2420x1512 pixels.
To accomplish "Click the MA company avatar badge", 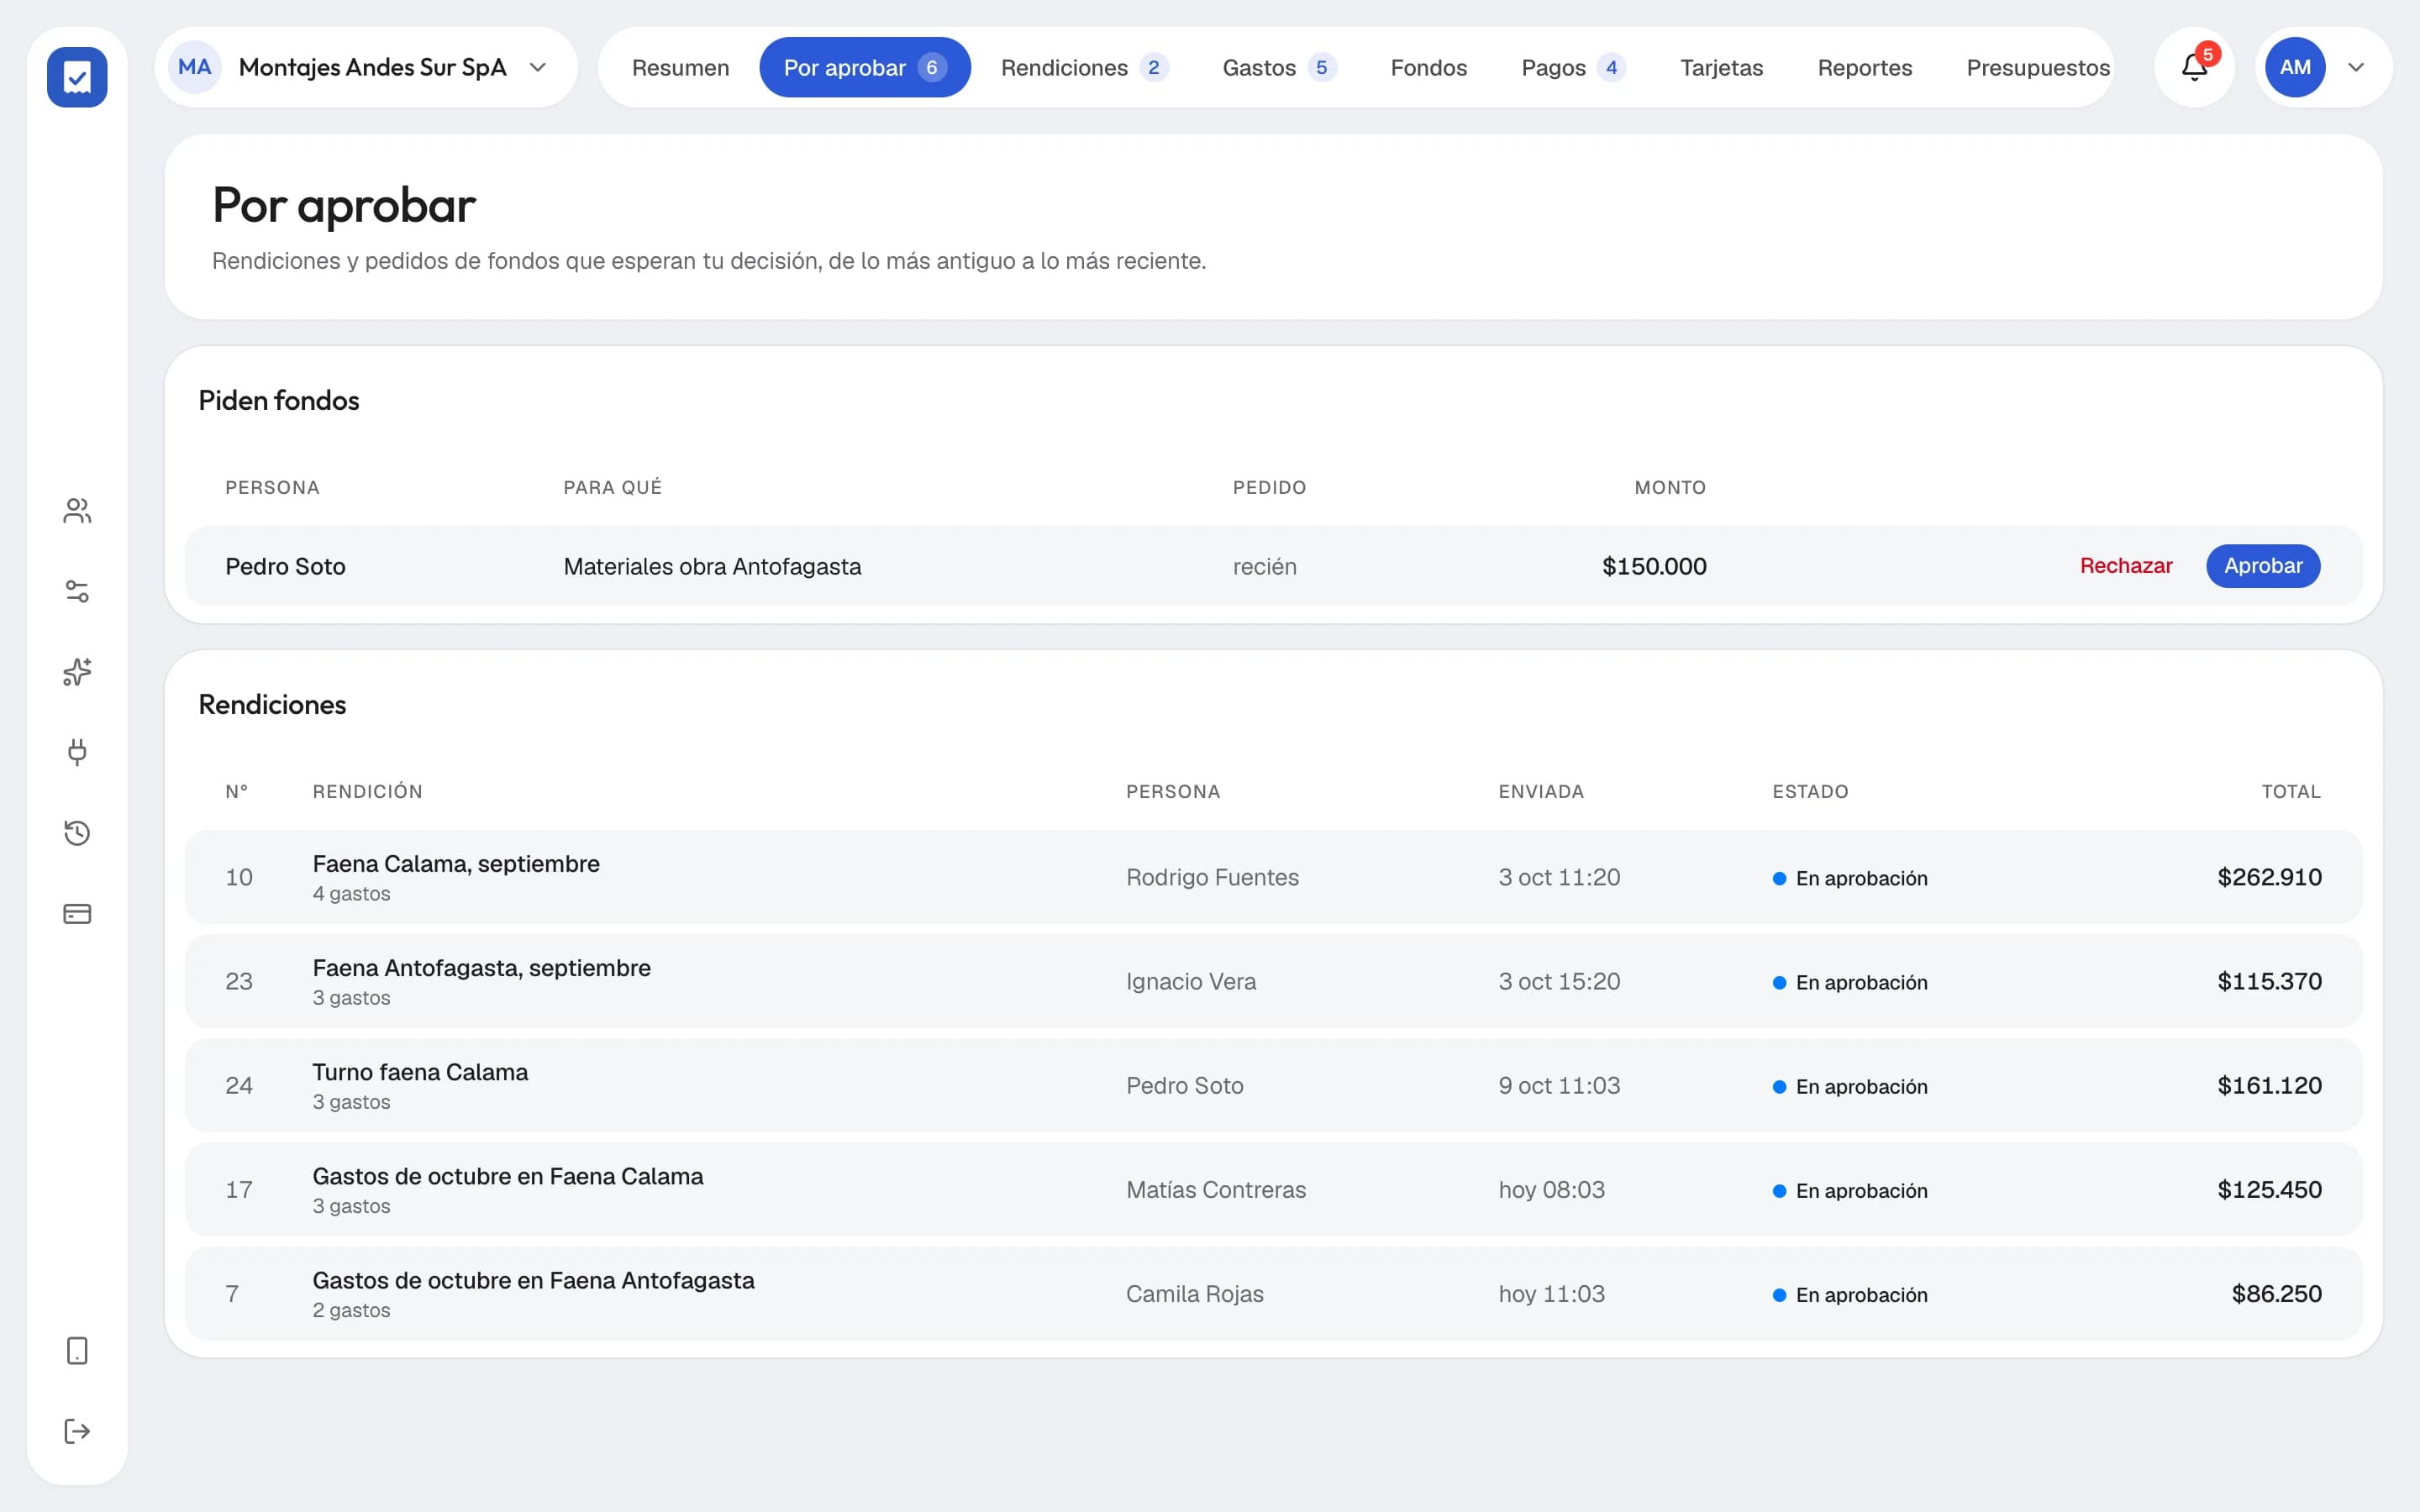I will (194, 67).
